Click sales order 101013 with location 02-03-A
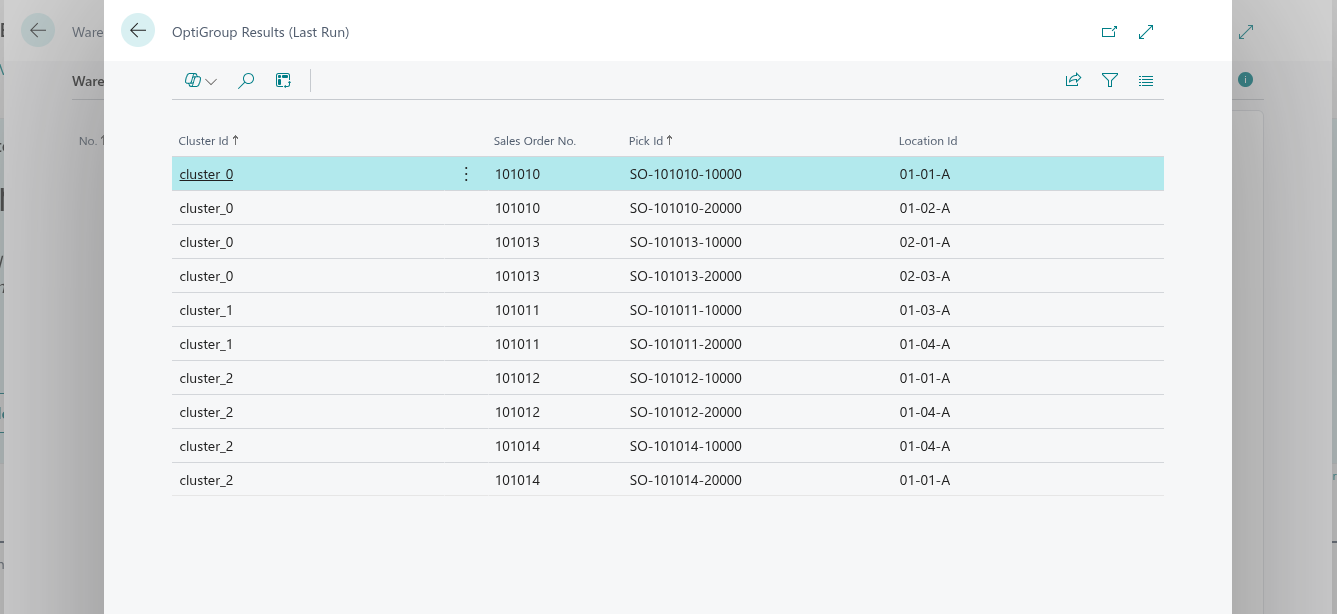 [x=517, y=276]
